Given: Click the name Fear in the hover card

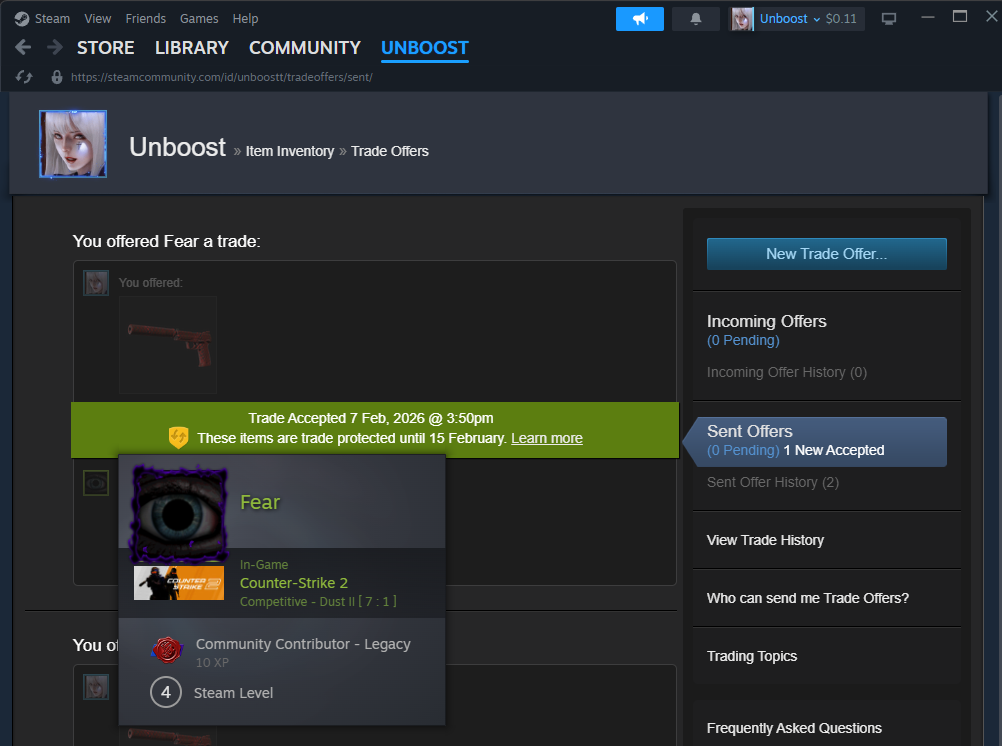Looking at the screenshot, I should click(x=260, y=502).
